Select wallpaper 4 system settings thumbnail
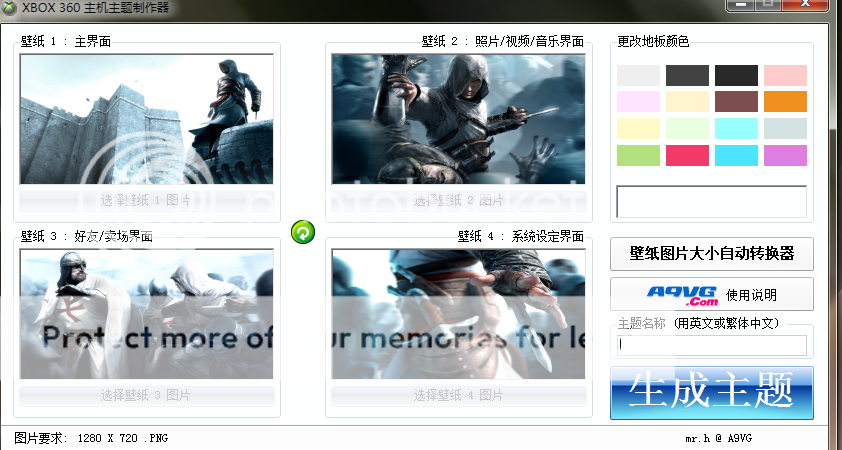Image resolution: width=842 pixels, height=450 pixels. click(459, 313)
